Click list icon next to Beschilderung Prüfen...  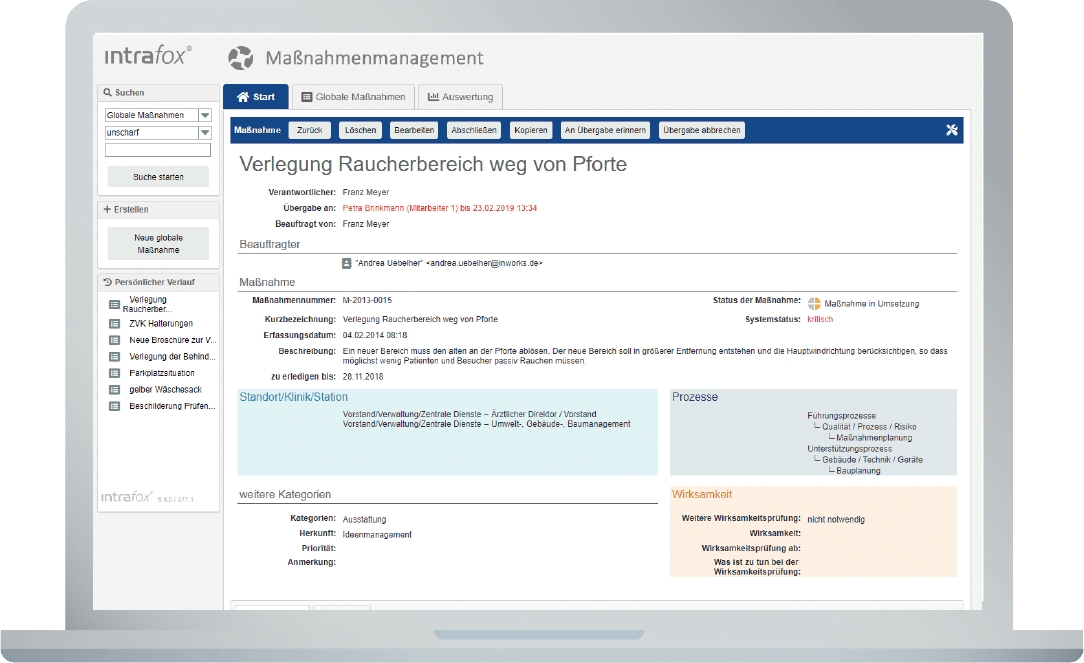click(x=115, y=407)
